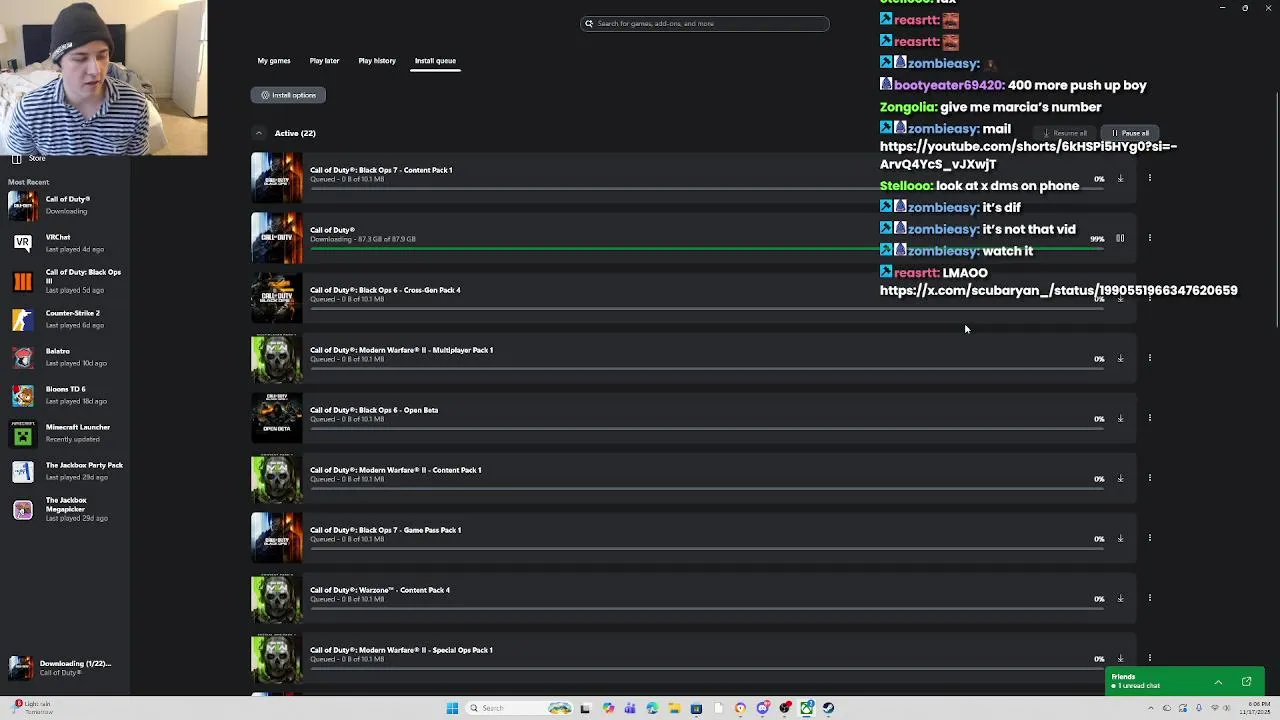Start download of Black Ops 7 Content Pack 1
Viewport: 1280px width, 720px height.
pyautogui.click(x=1120, y=179)
